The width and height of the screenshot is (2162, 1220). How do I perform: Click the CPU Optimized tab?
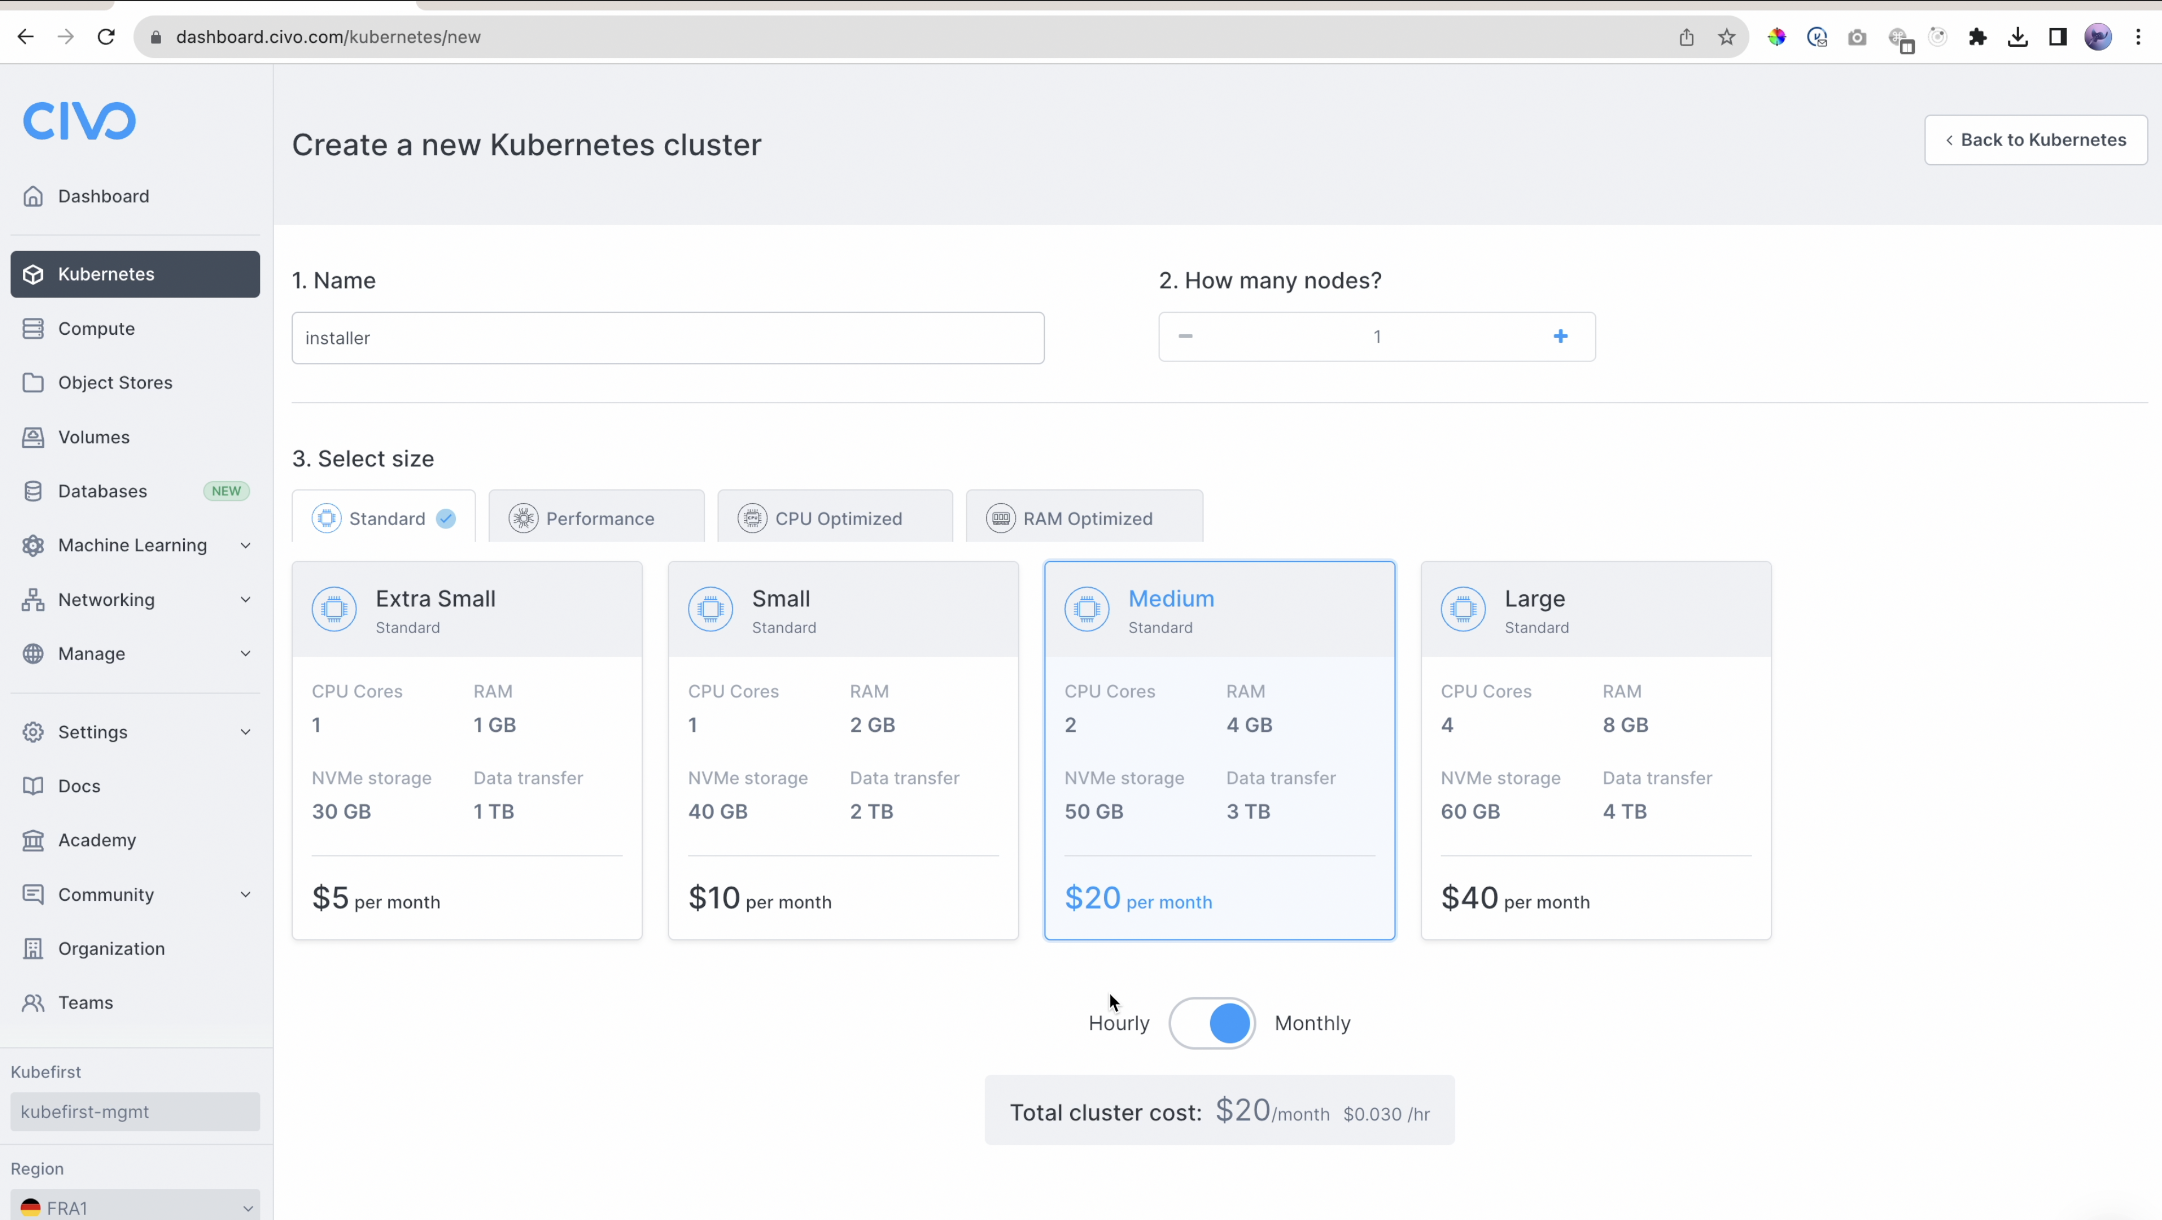[x=837, y=518]
